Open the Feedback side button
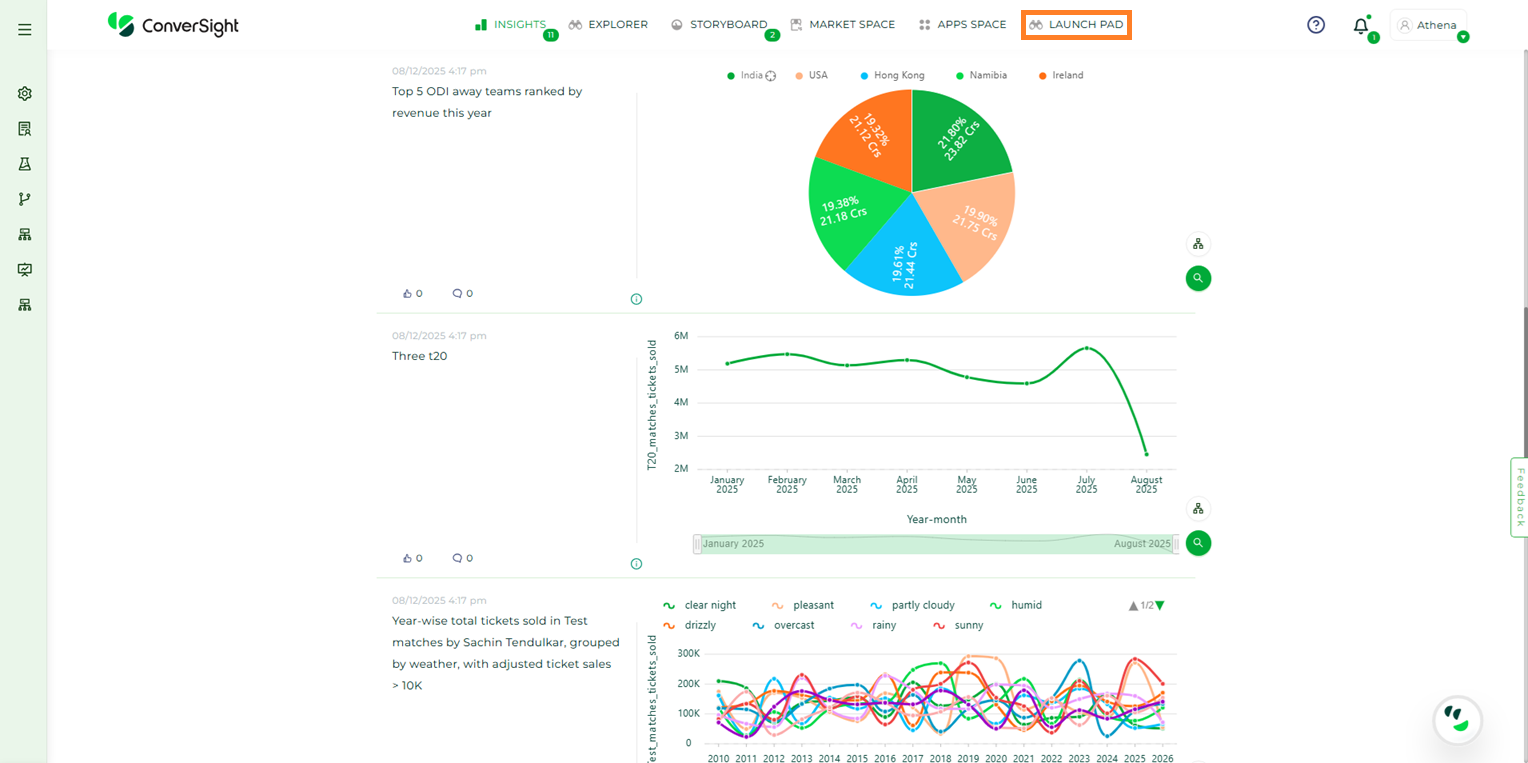The image size is (1528, 763). (1520, 497)
